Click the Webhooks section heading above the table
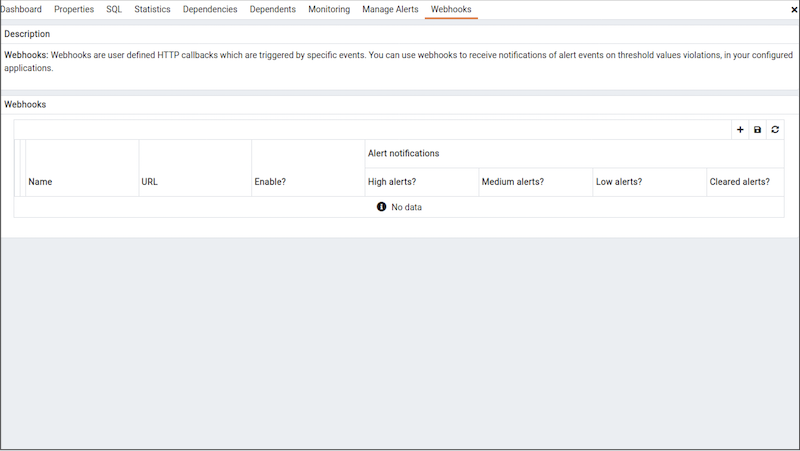This screenshot has height=451, width=800. (25, 105)
